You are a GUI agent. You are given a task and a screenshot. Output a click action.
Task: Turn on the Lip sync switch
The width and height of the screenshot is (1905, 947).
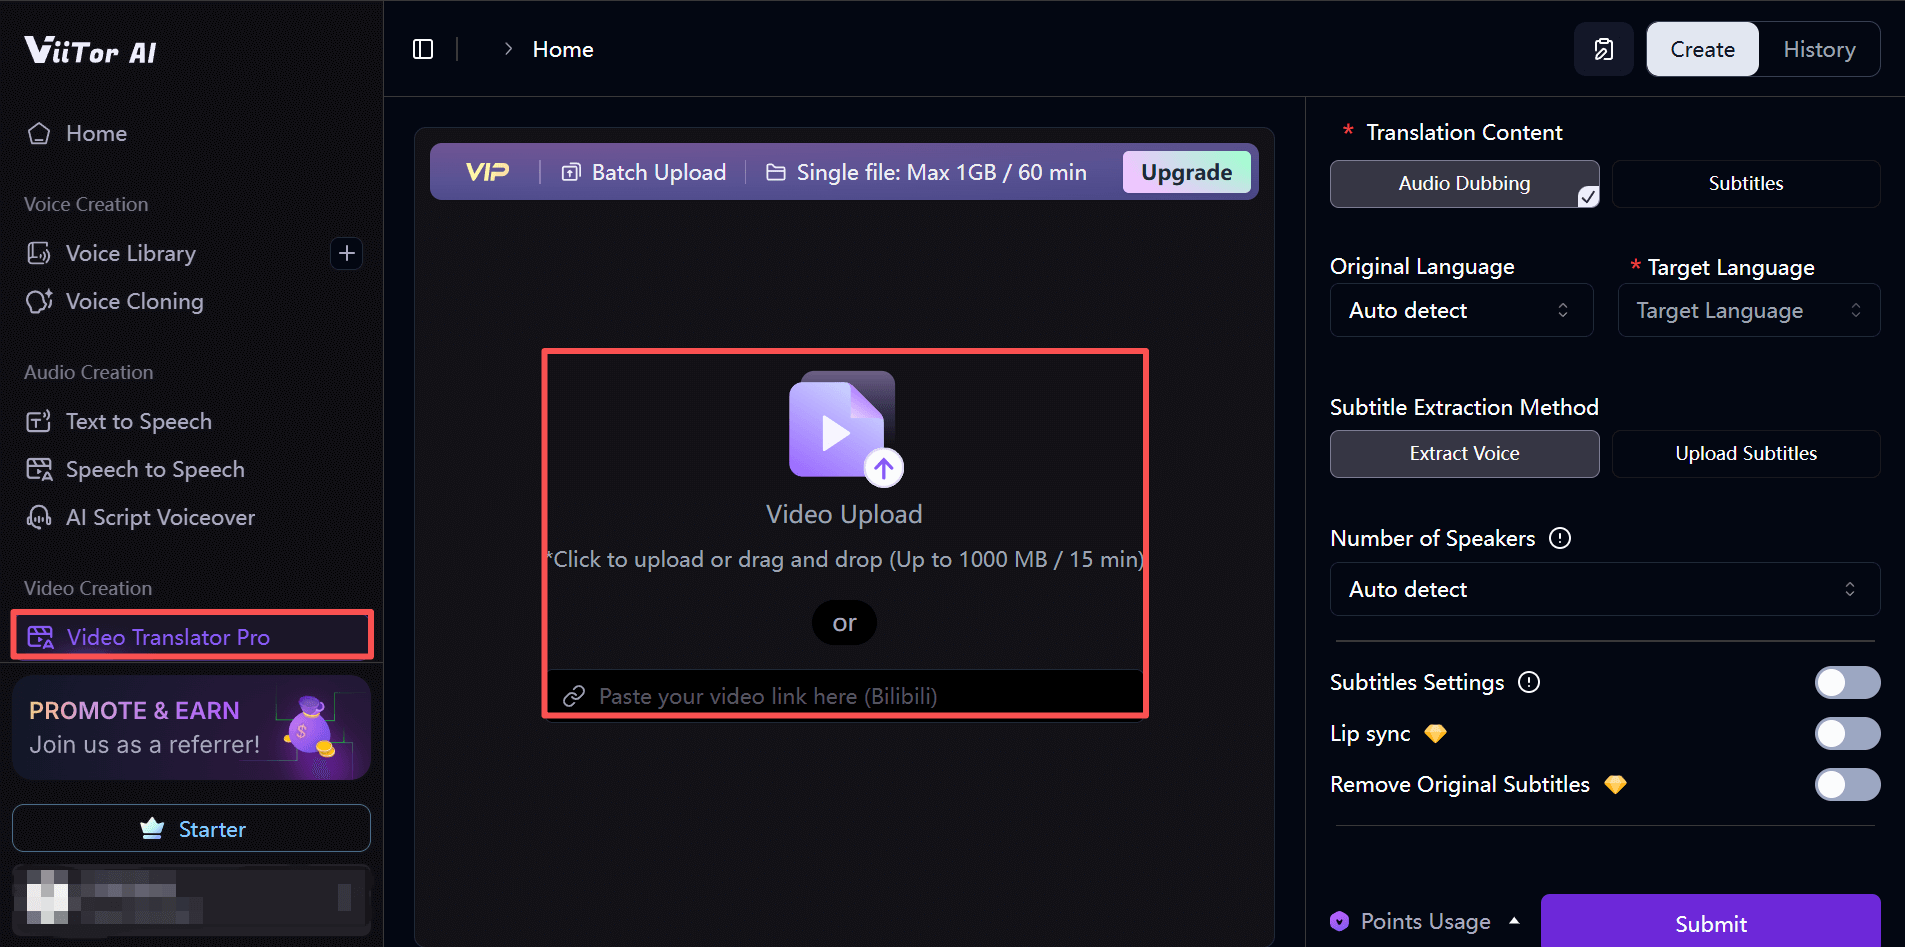pyautogui.click(x=1846, y=733)
